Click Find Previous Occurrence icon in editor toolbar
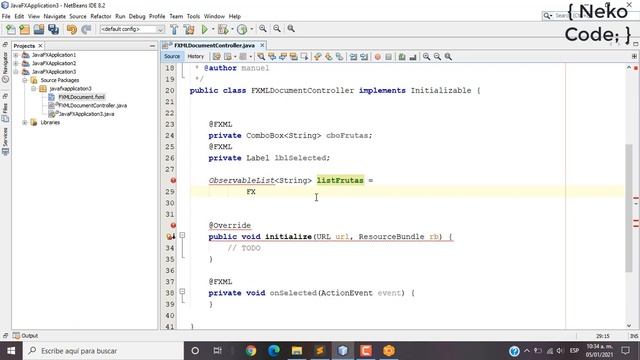The height and width of the screenshot is (360, 640). coord(272,57)
